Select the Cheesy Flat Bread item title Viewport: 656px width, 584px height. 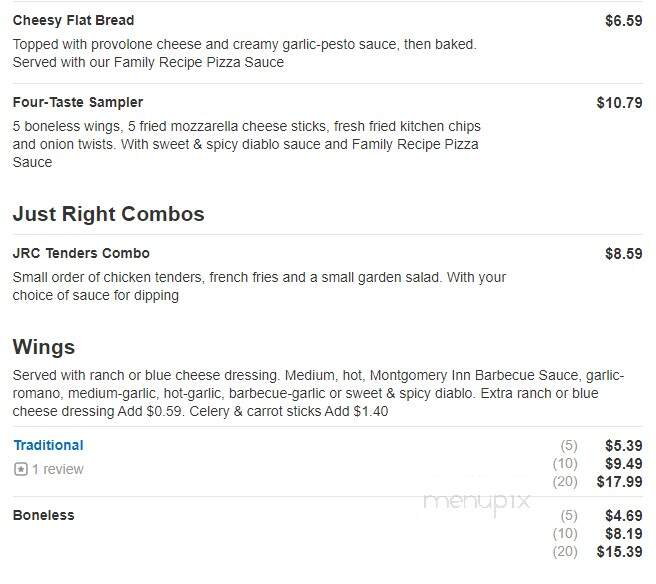point(74,20)
